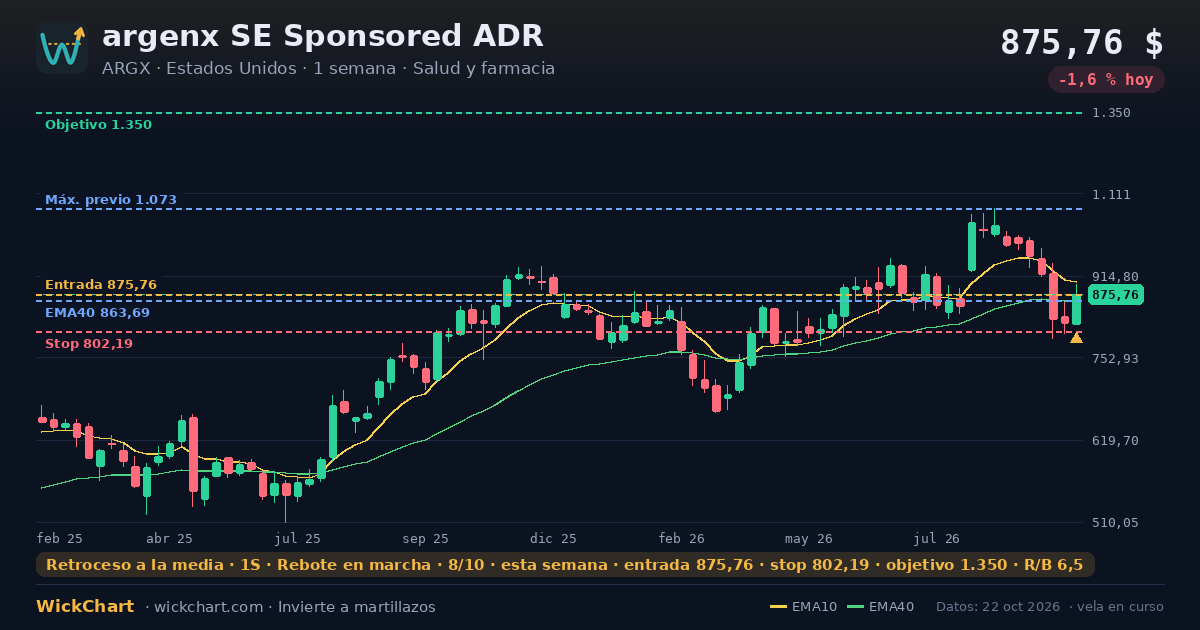Click the 914,80 price axis value

[x=1116, y=277]
